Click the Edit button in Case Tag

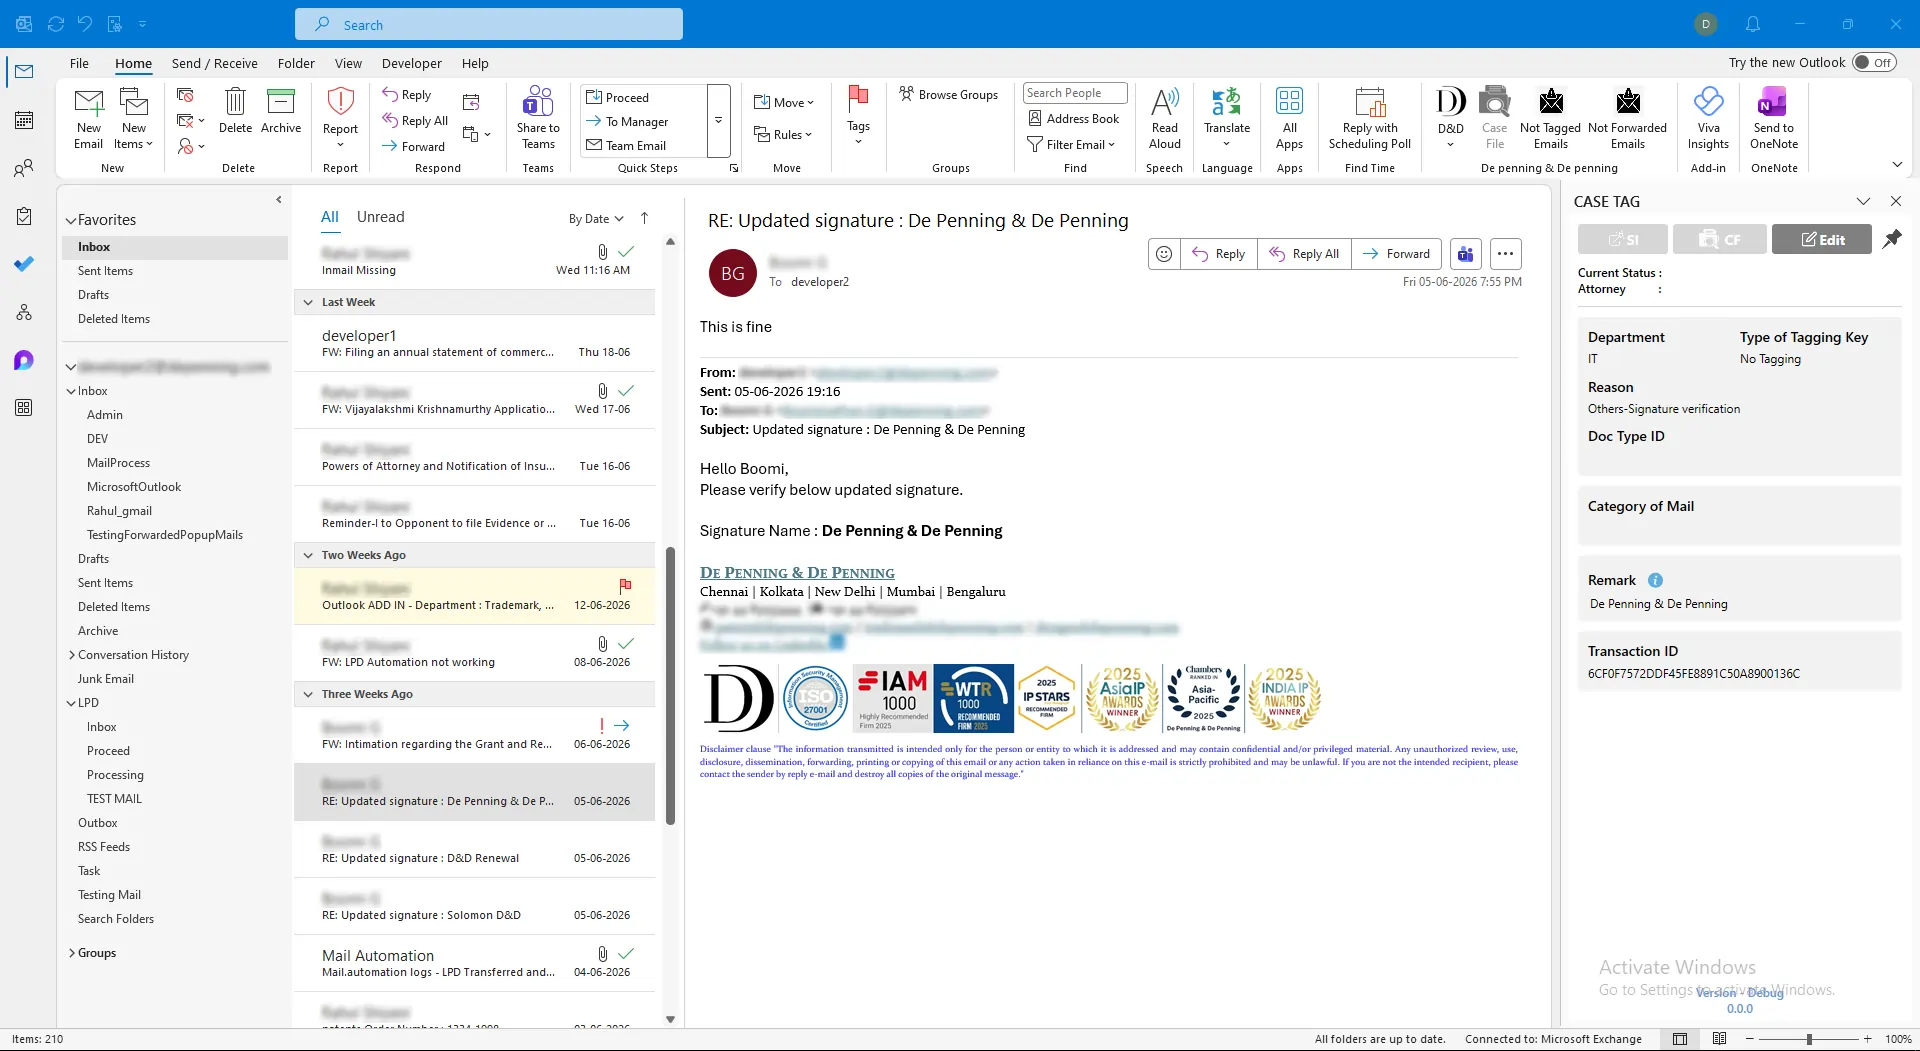[1821, 239]
